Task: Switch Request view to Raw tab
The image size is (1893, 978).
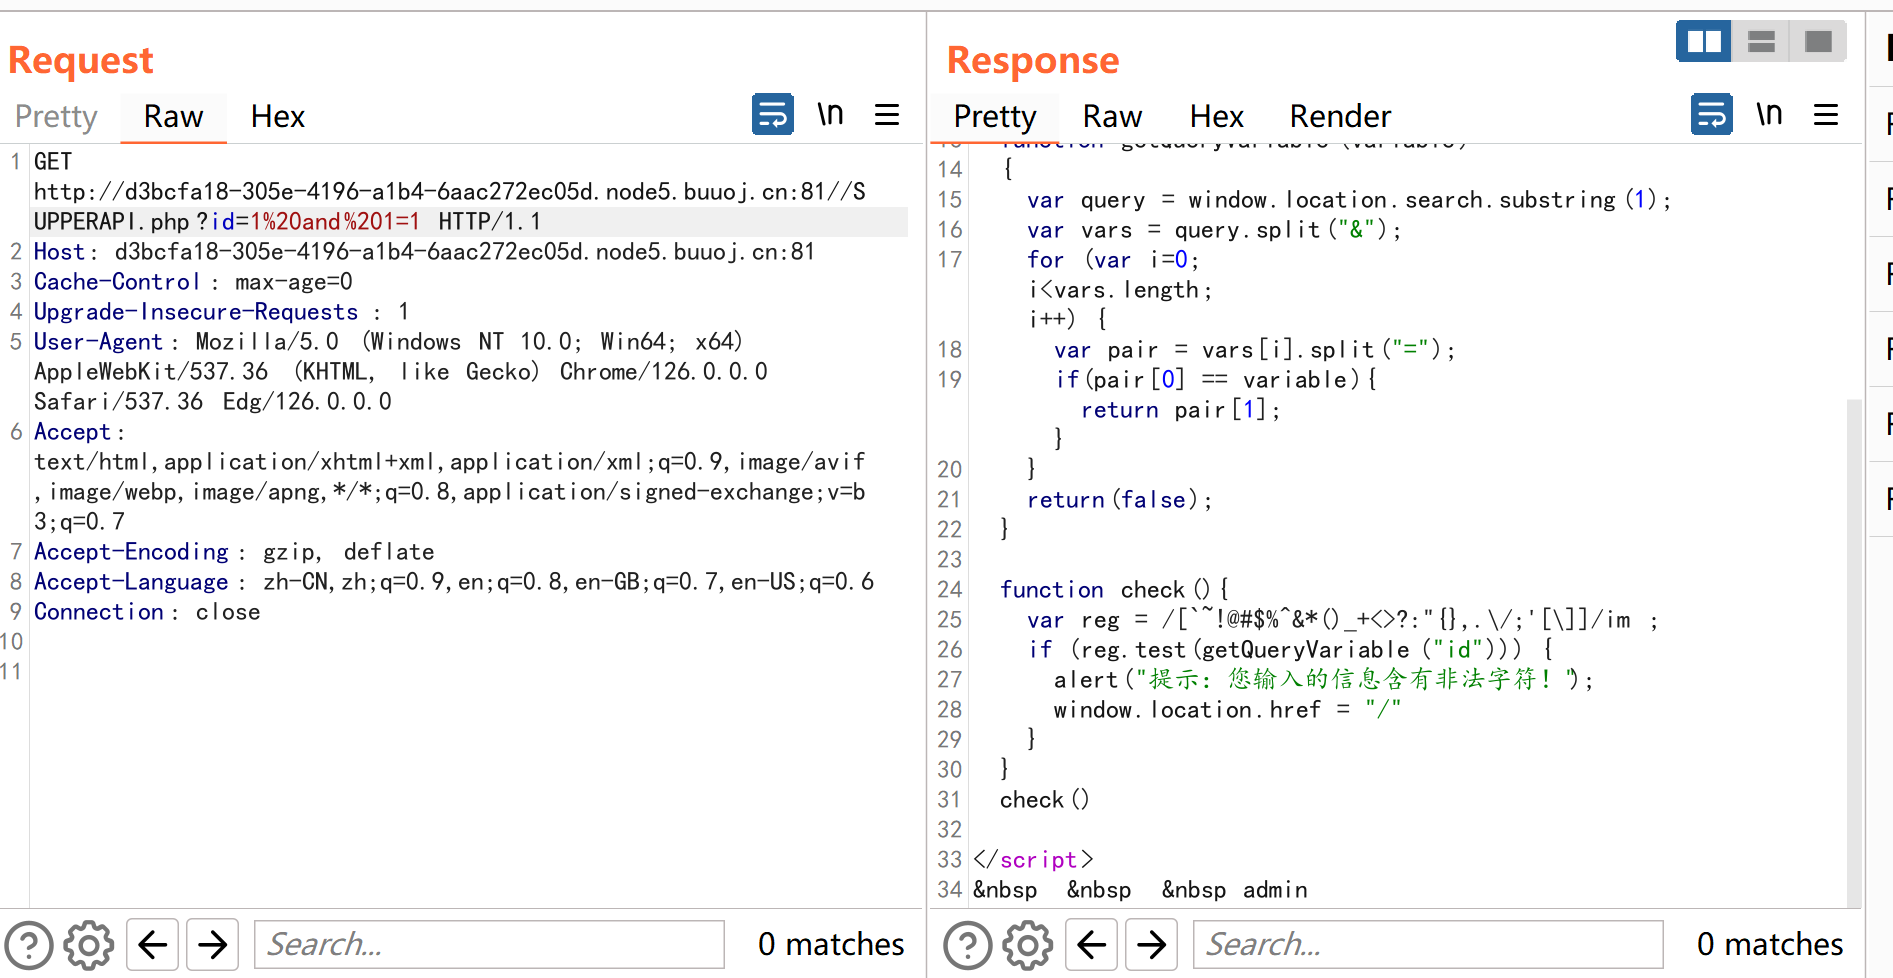Action: tap(173, 117)
